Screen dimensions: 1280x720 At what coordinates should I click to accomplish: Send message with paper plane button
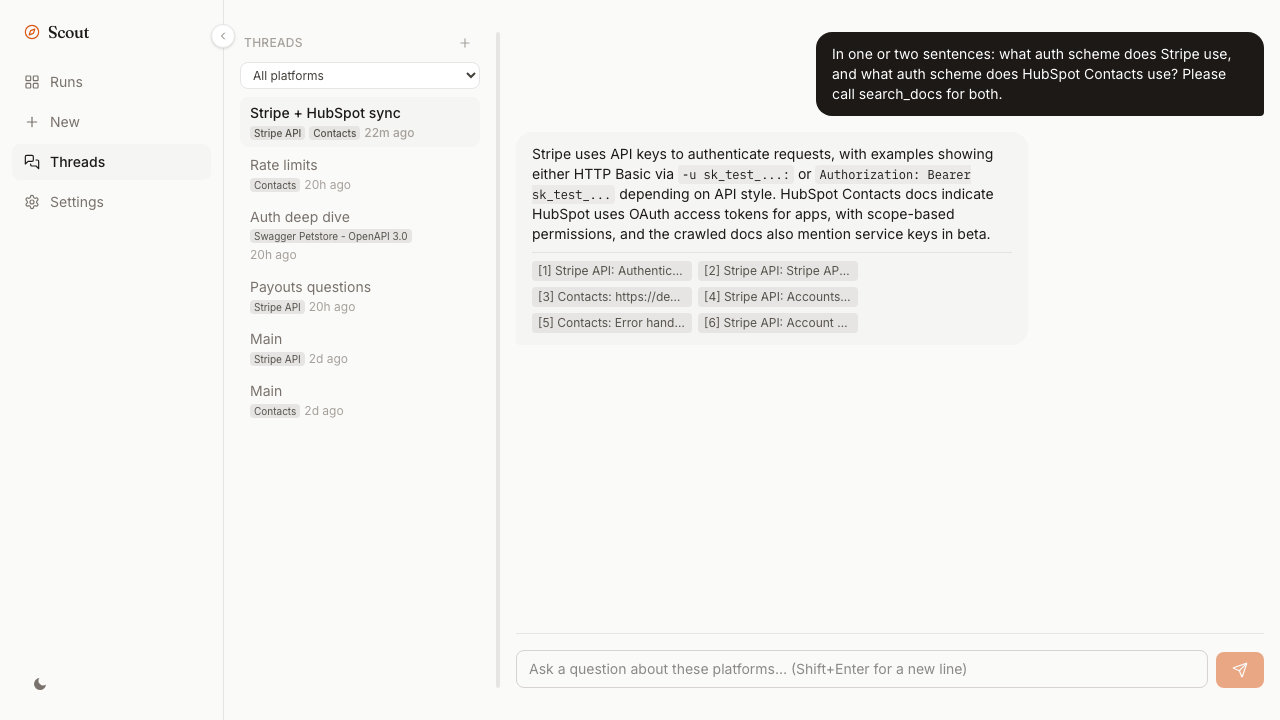(1240, 670)
